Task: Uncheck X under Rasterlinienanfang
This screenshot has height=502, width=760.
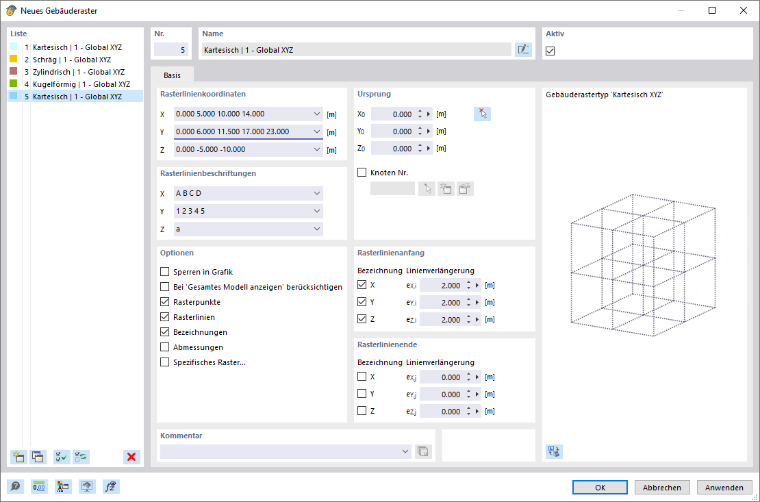Action: click(x=362, y=285)
